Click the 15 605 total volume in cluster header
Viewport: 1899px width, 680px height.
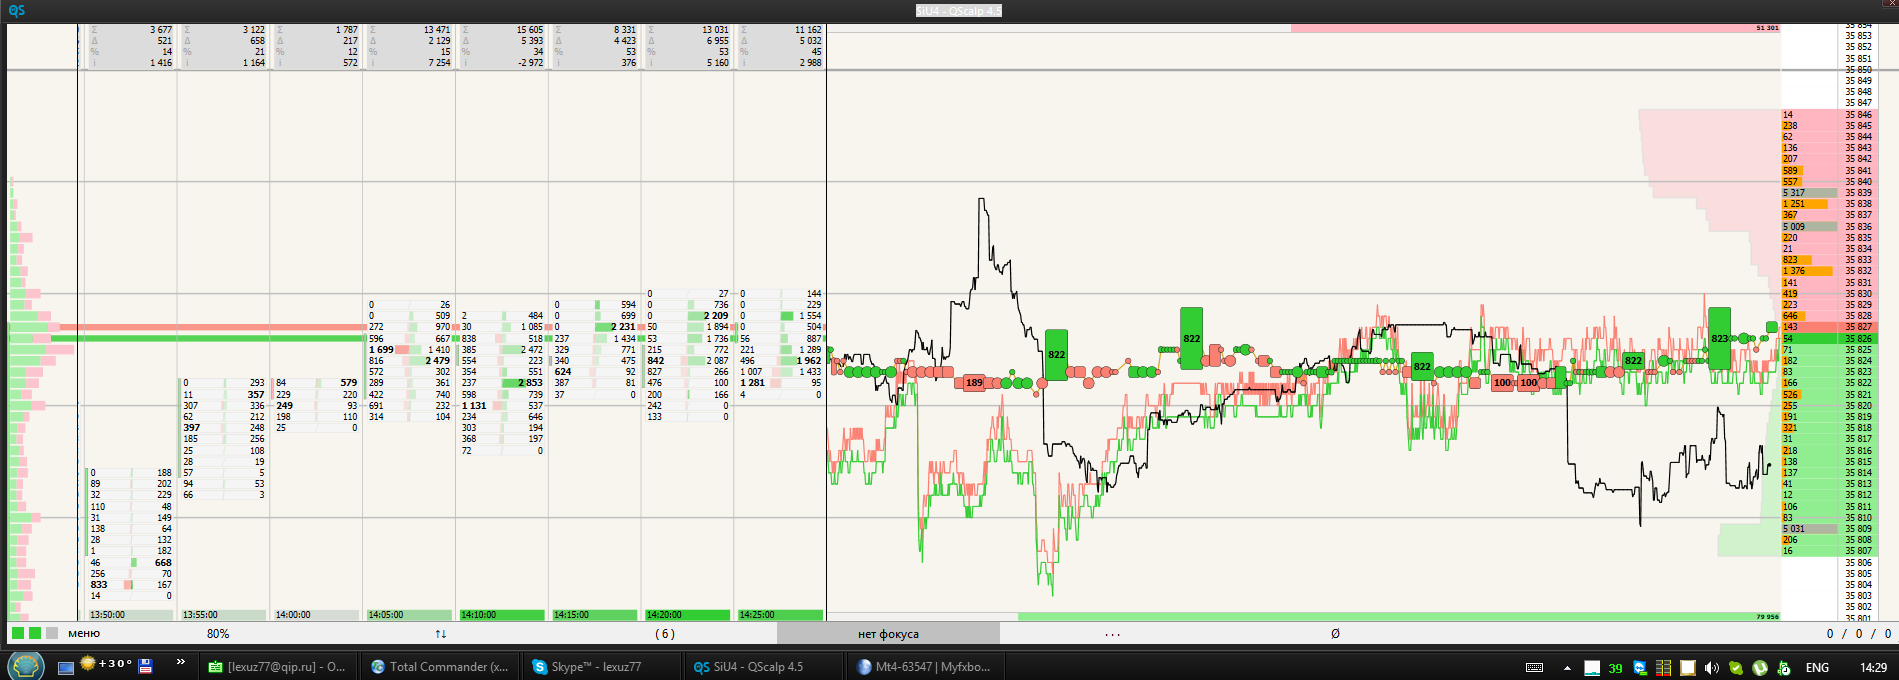pyautogui.click(x=530, y=30)
